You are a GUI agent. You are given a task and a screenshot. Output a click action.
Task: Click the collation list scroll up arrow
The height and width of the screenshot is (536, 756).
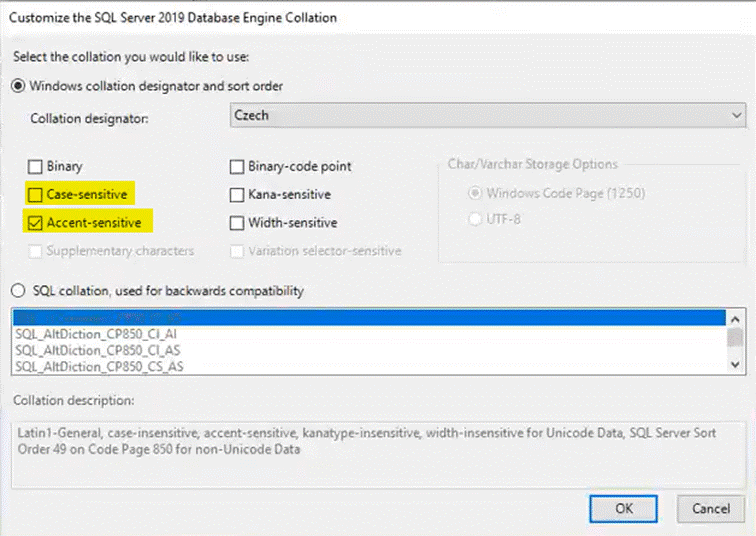pos(735,319)
